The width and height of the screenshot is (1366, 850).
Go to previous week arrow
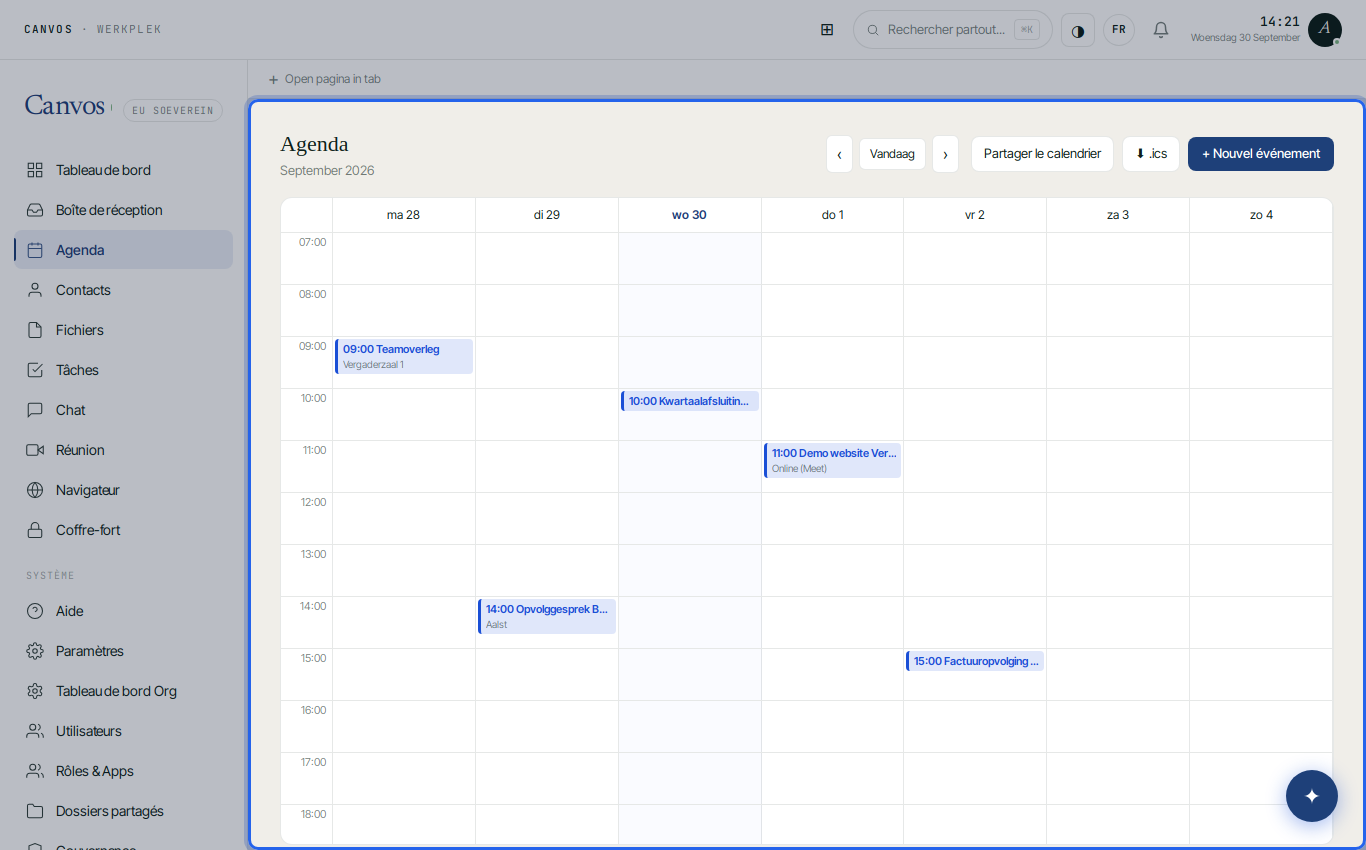[839, 154]
